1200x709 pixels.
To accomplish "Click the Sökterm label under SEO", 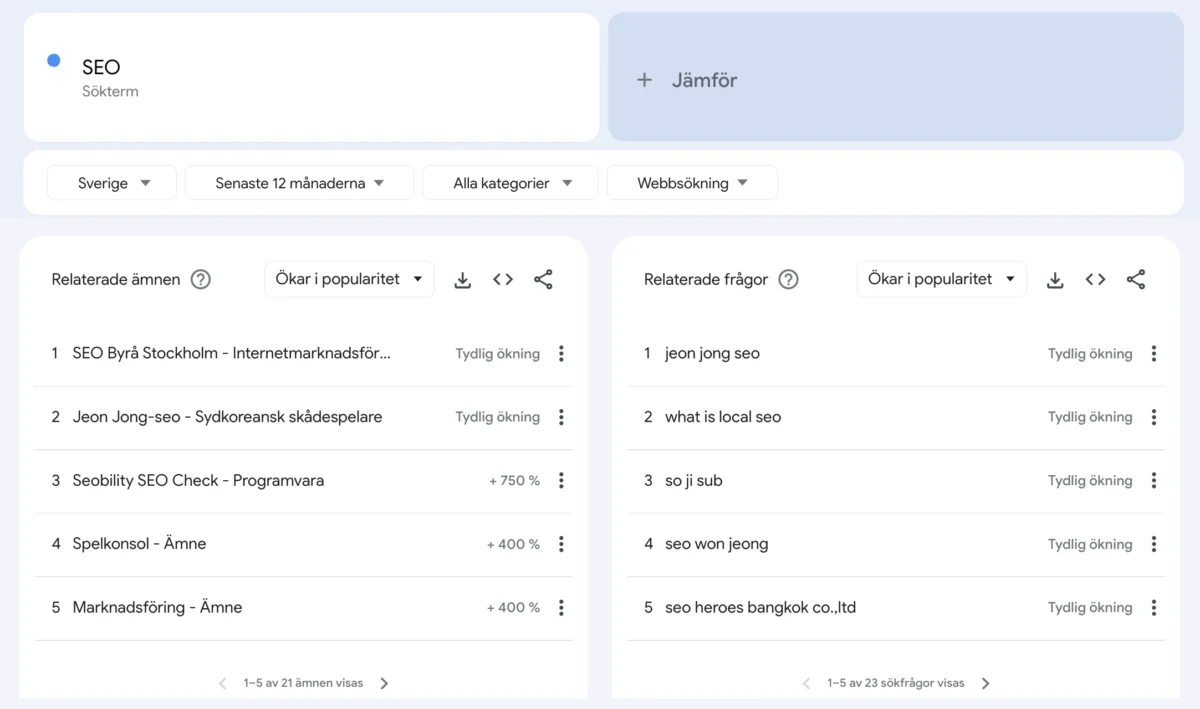I will 110,92.
